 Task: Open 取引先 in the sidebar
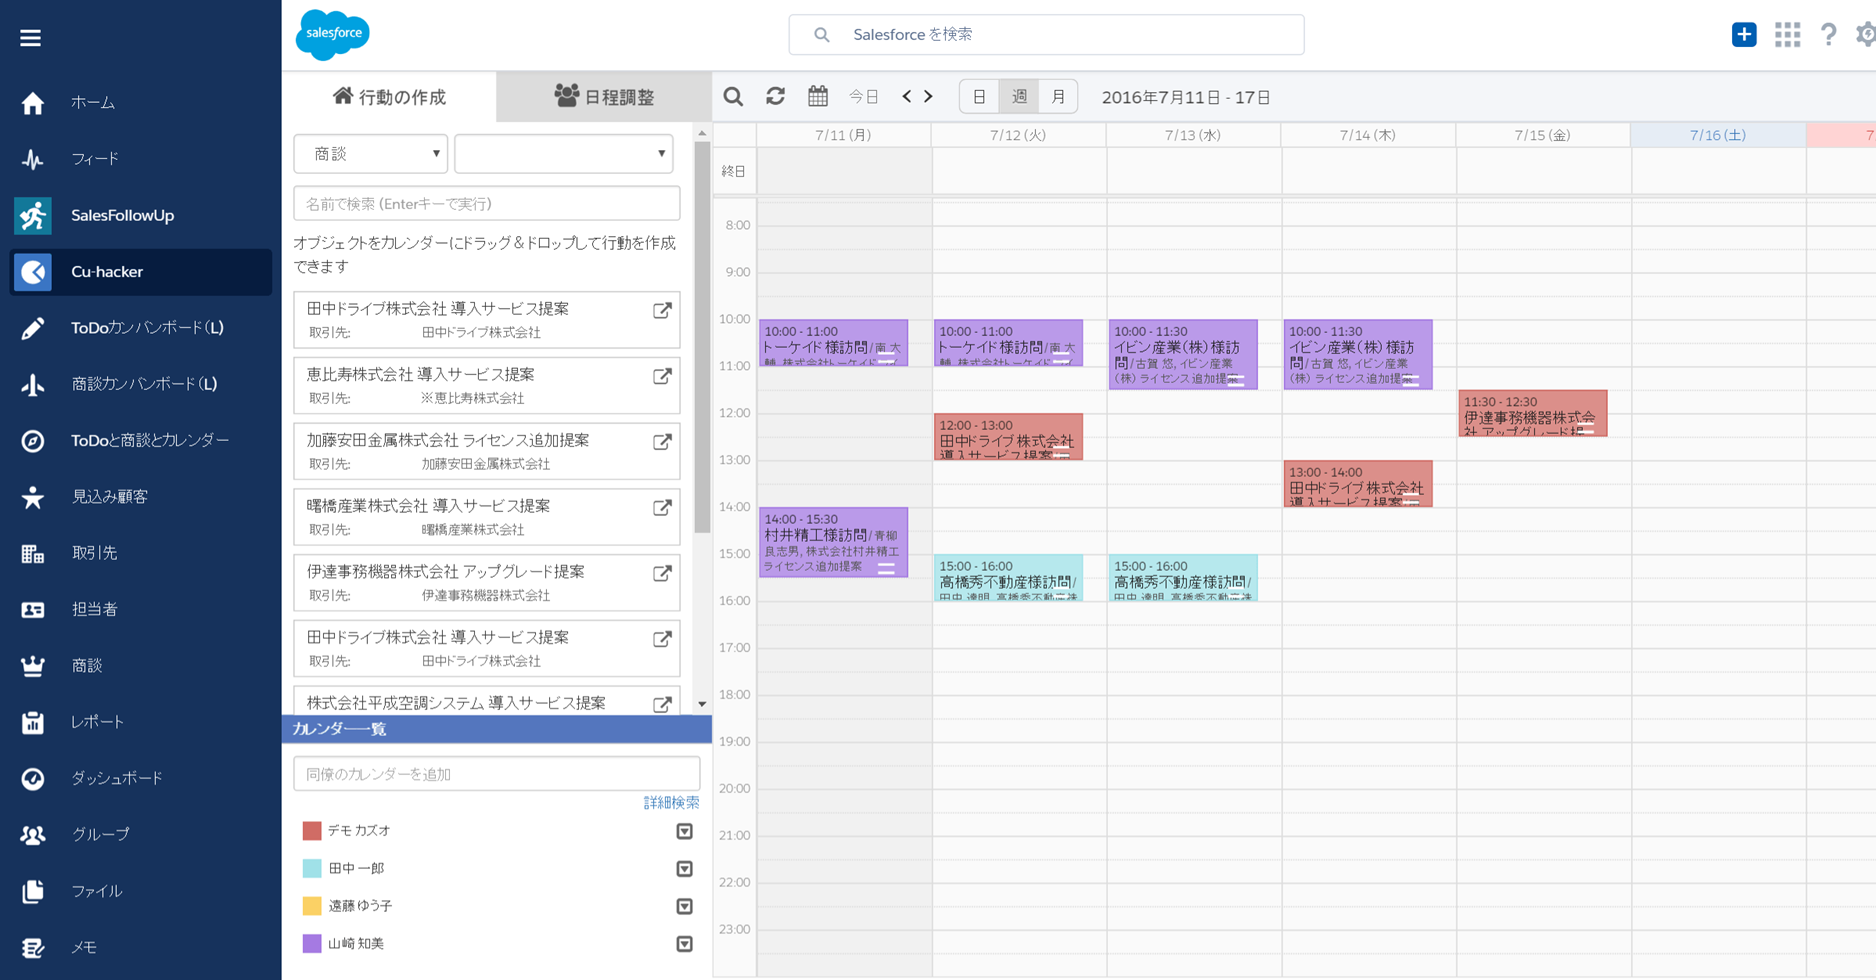[94, 553]
